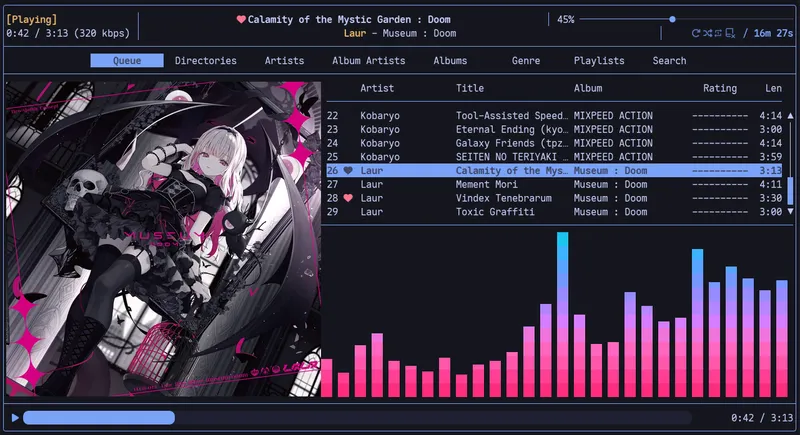The width and height of the screenshot is (800, 435).
Task: Select the Vindex Tenebrarum title
Action: click(504, 198)
